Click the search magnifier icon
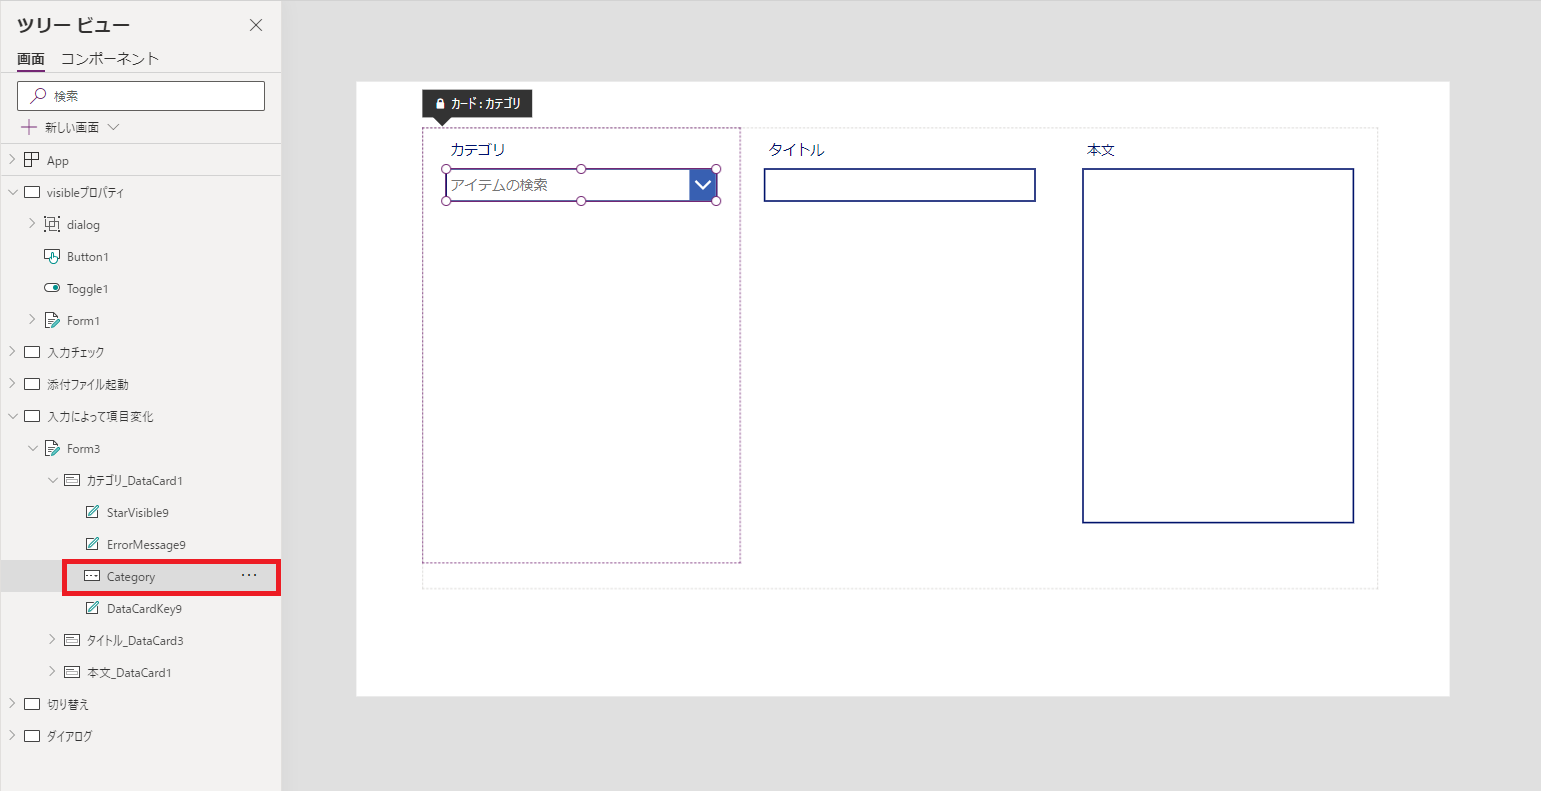The width and height of the screenshot is (1541, 791). pyautogui.click(x=38, y=96)
